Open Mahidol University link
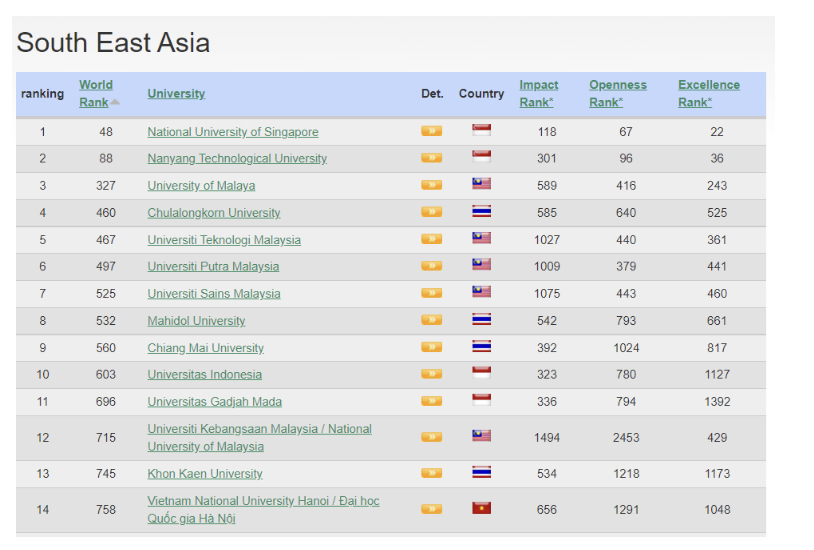The width and height of the screenshot is (814, 550). point(196,320)
